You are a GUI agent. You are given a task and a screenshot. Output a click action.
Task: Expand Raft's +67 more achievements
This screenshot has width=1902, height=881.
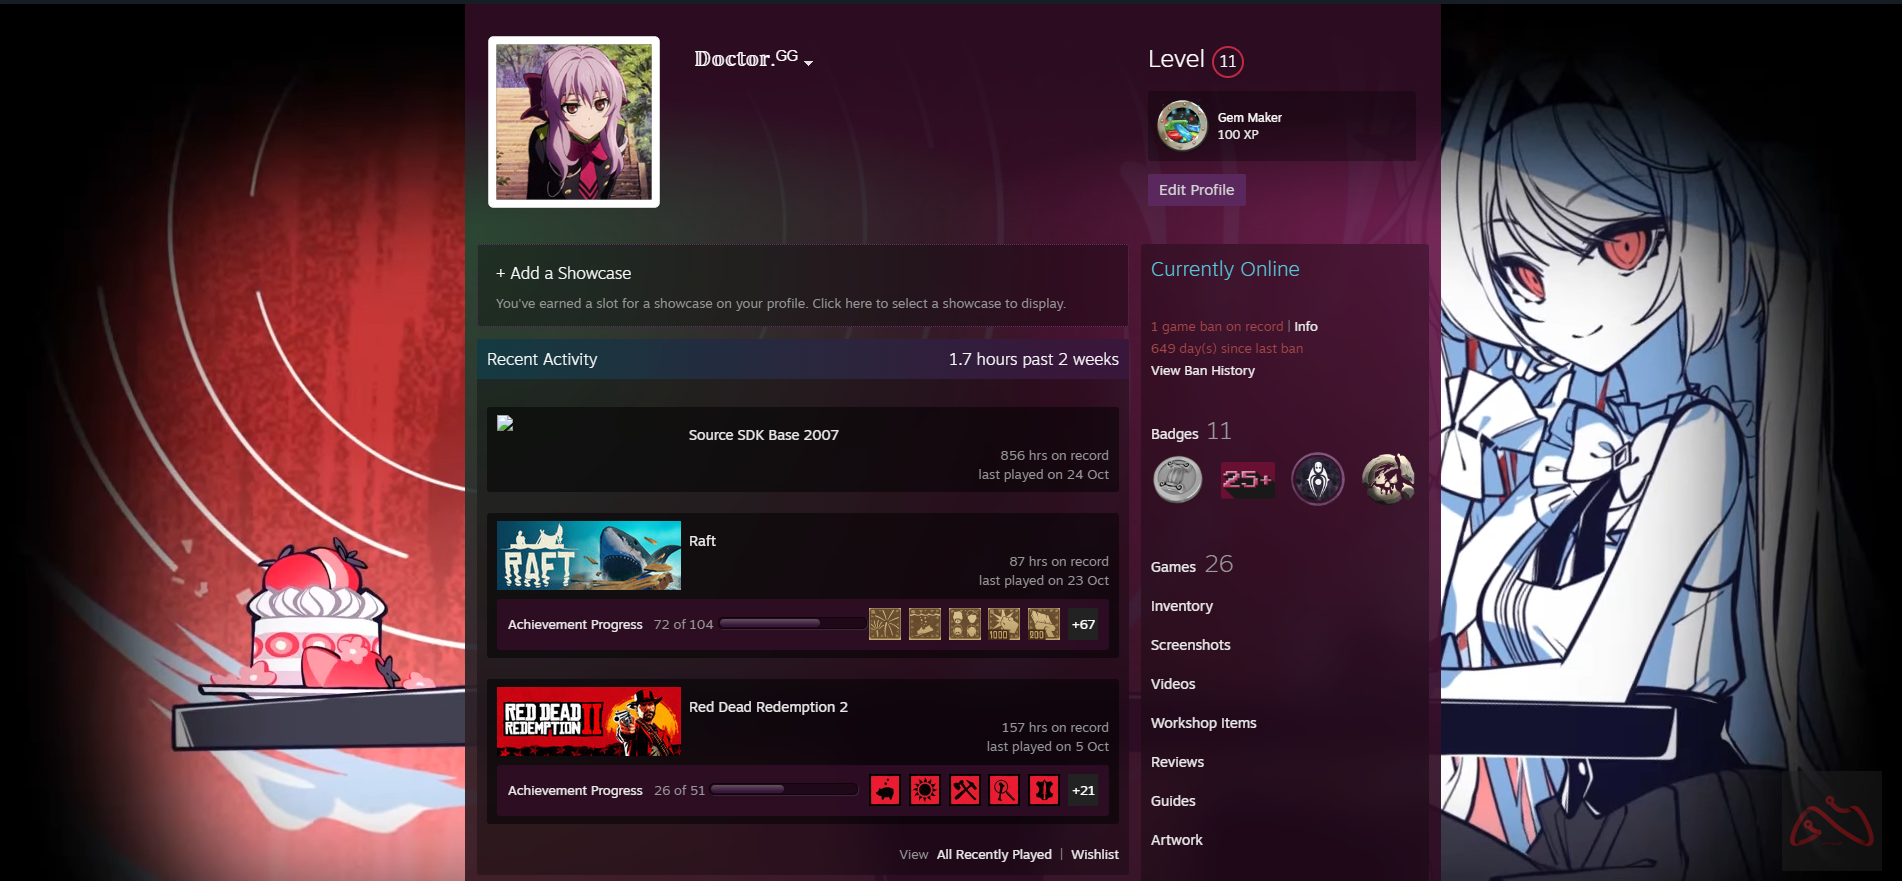click(1083, 624)
